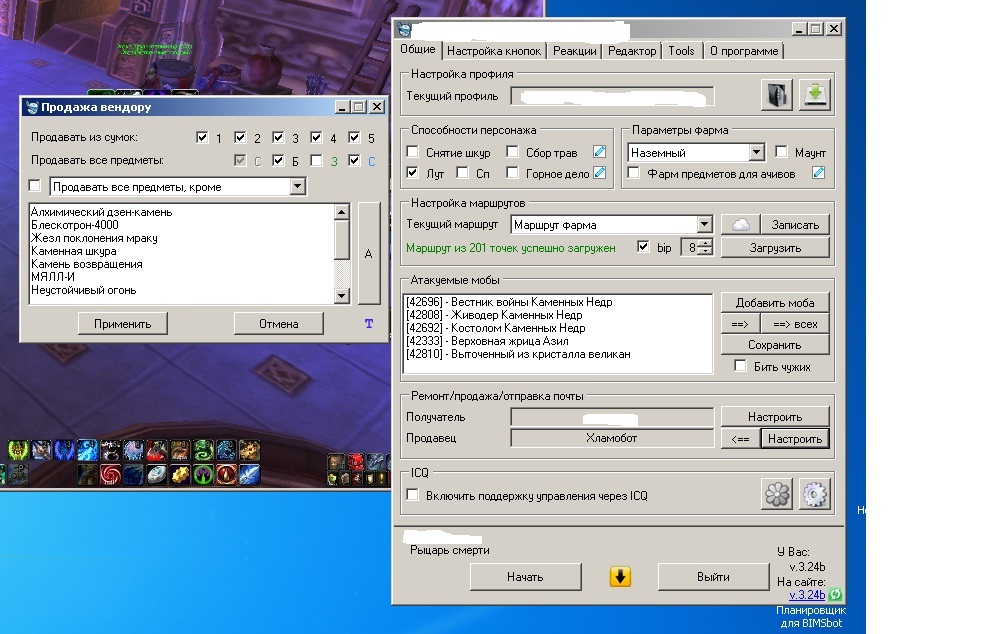Click Применить in the vendor sale dialog

(x=123, y=324)
